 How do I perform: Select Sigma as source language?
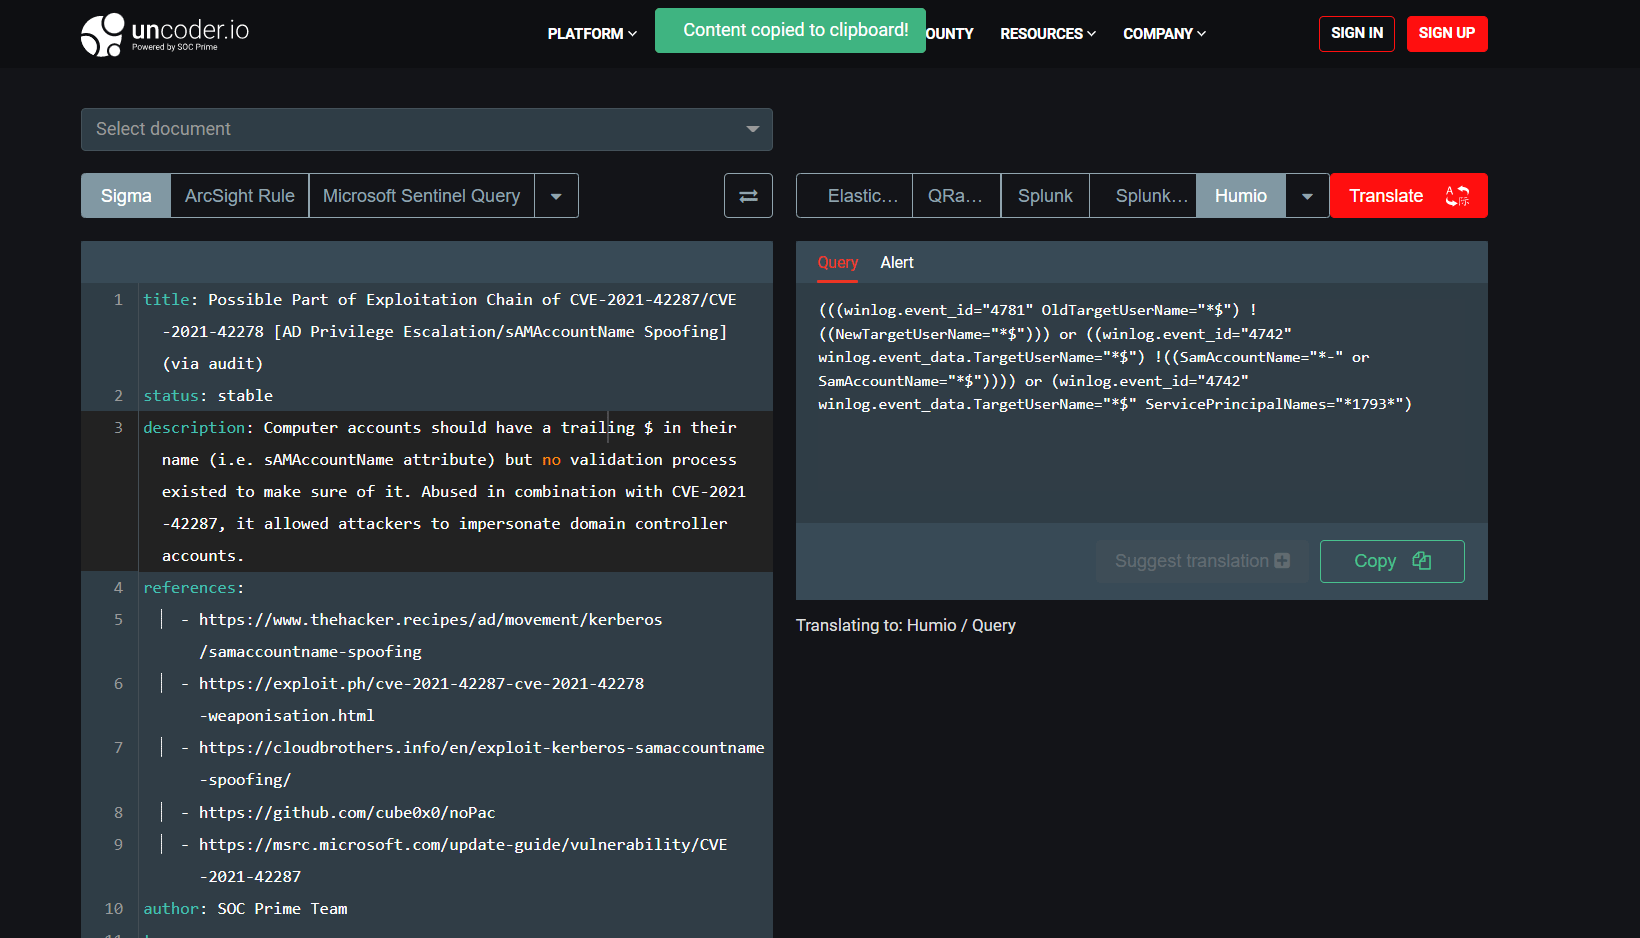(x=126, y=196)
